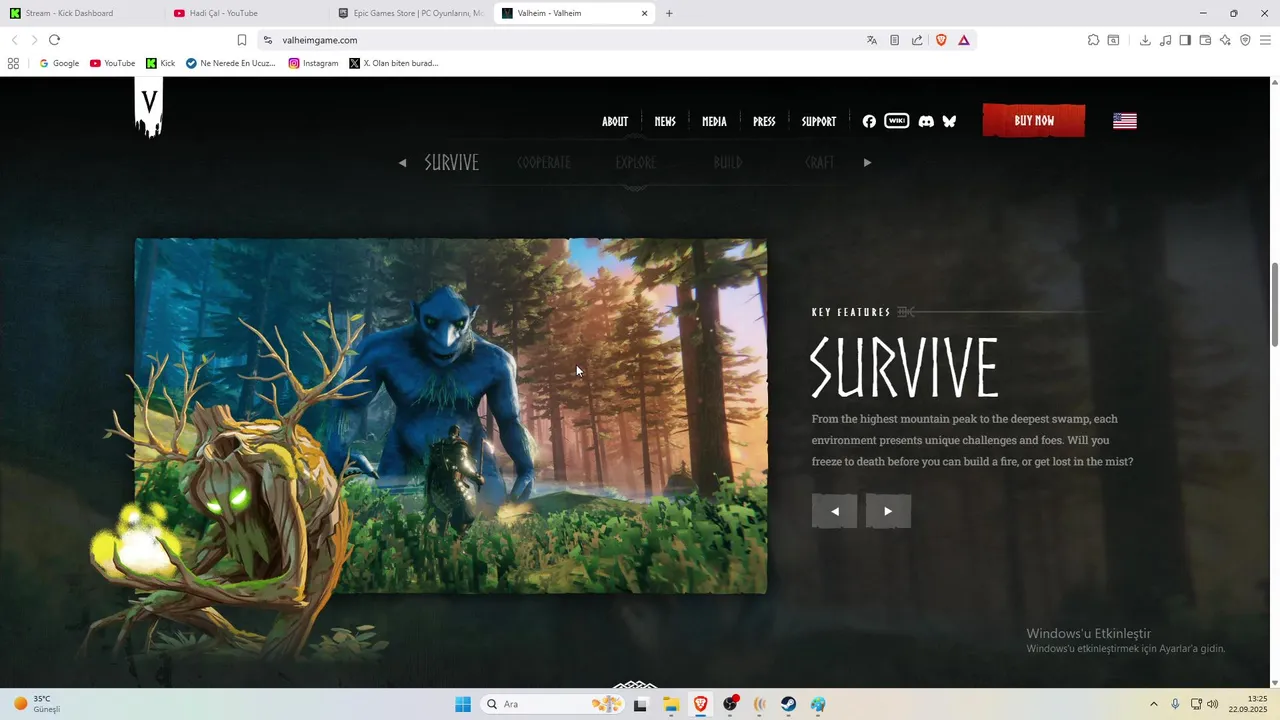The height and width of the screenshot is (720, 1280).
Task: Open the Leo AI sparkle icon
Action: pos(1225,40)
